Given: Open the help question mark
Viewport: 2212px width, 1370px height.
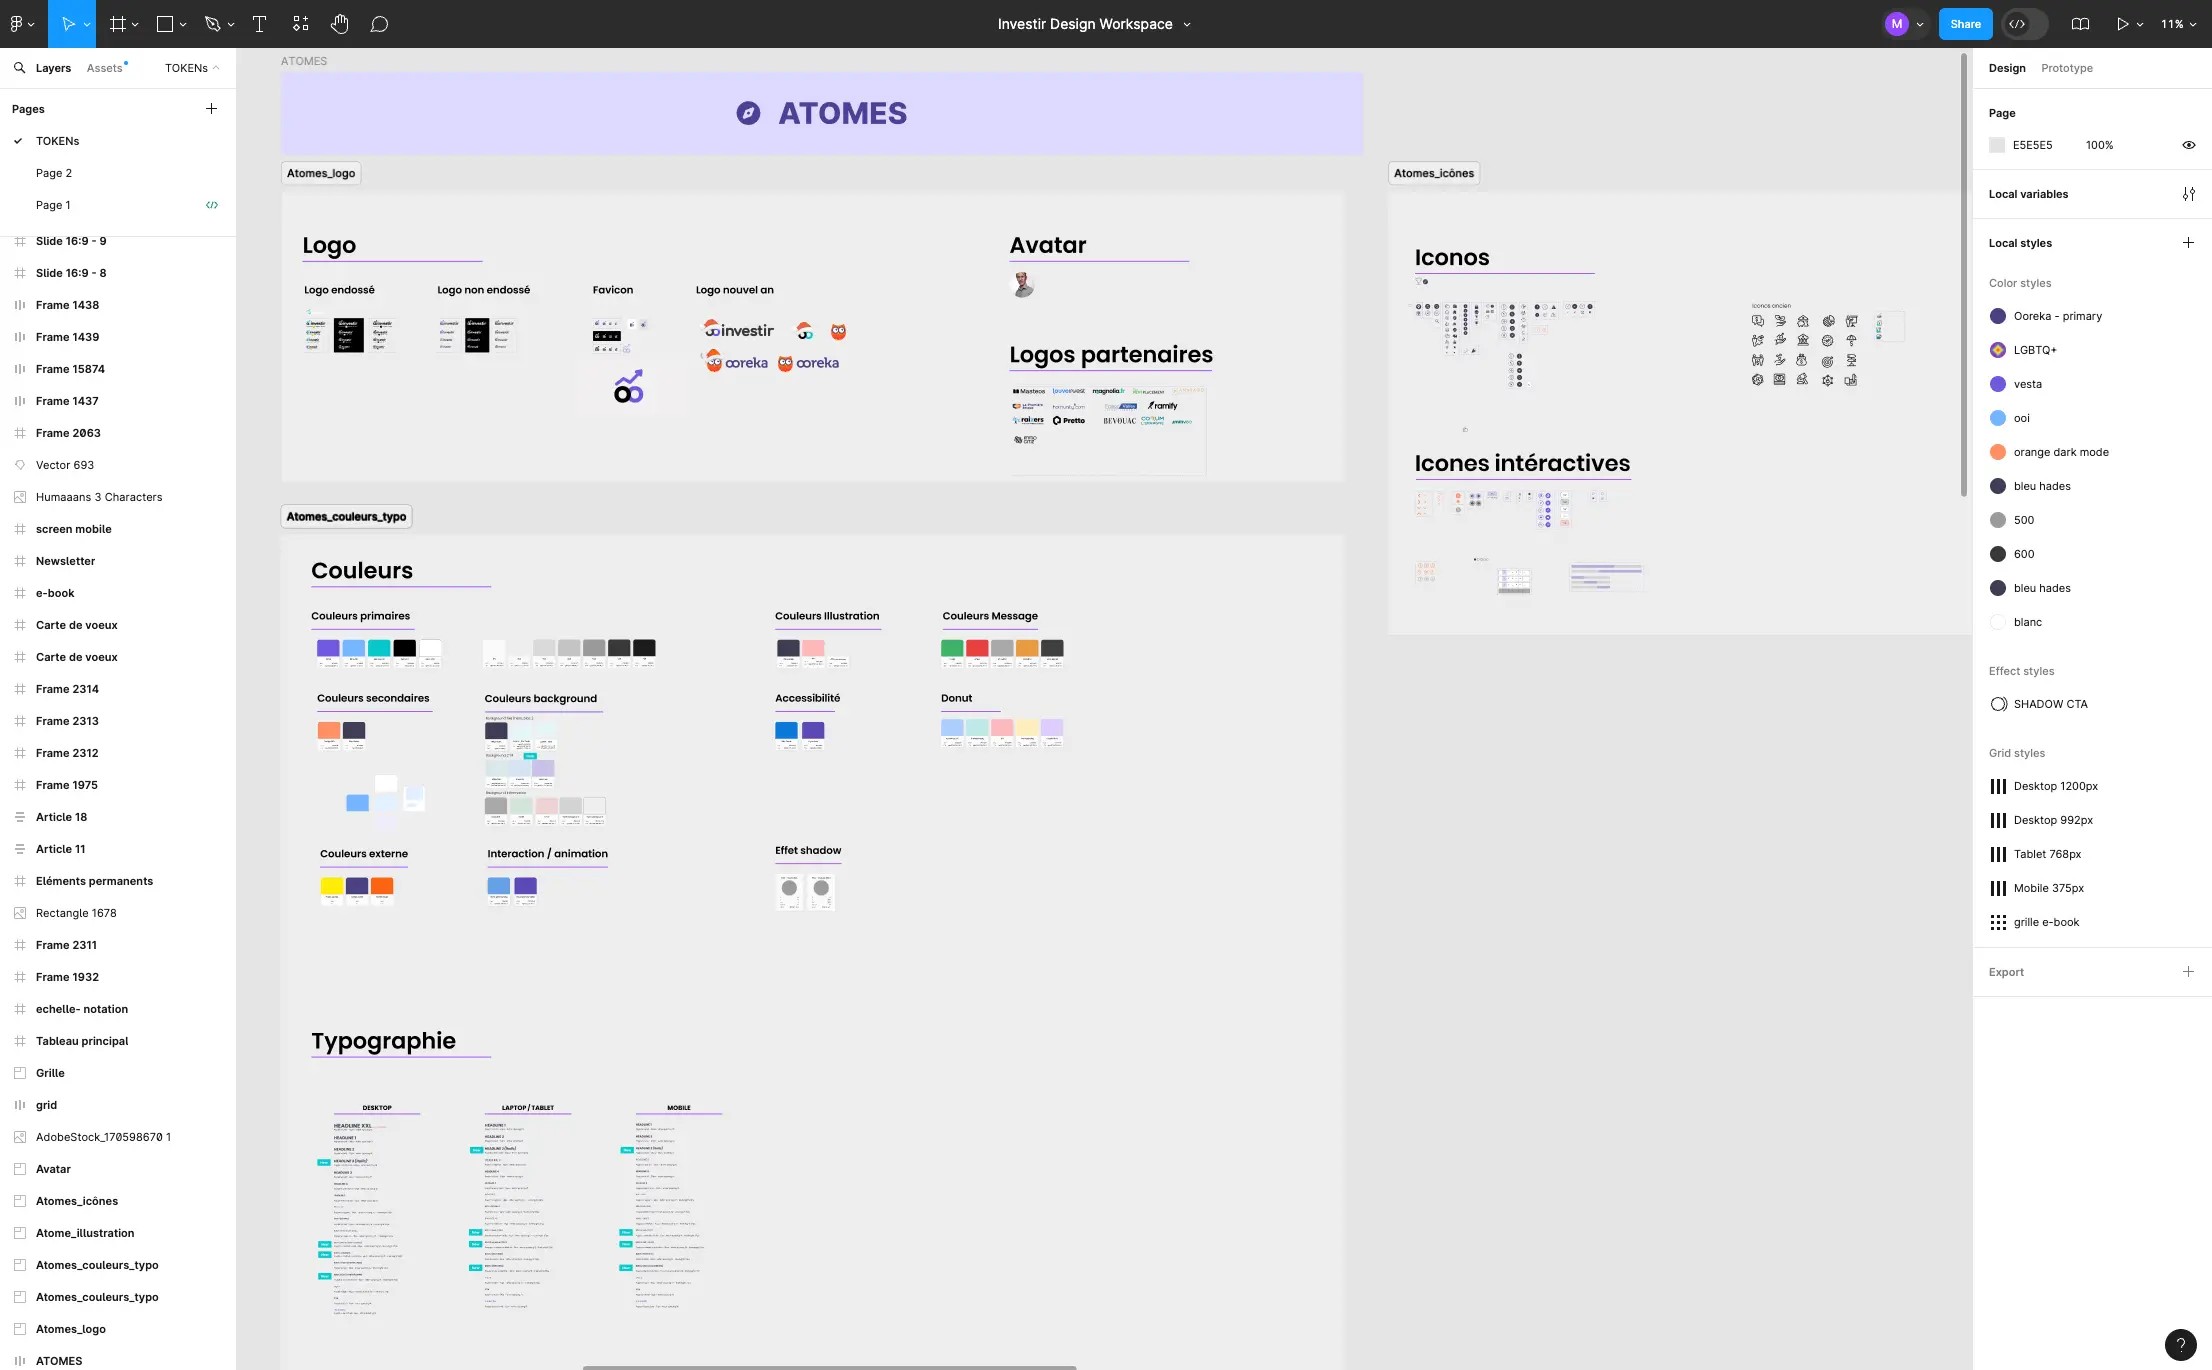Looking at the screenshot, I should 2180,1345.
